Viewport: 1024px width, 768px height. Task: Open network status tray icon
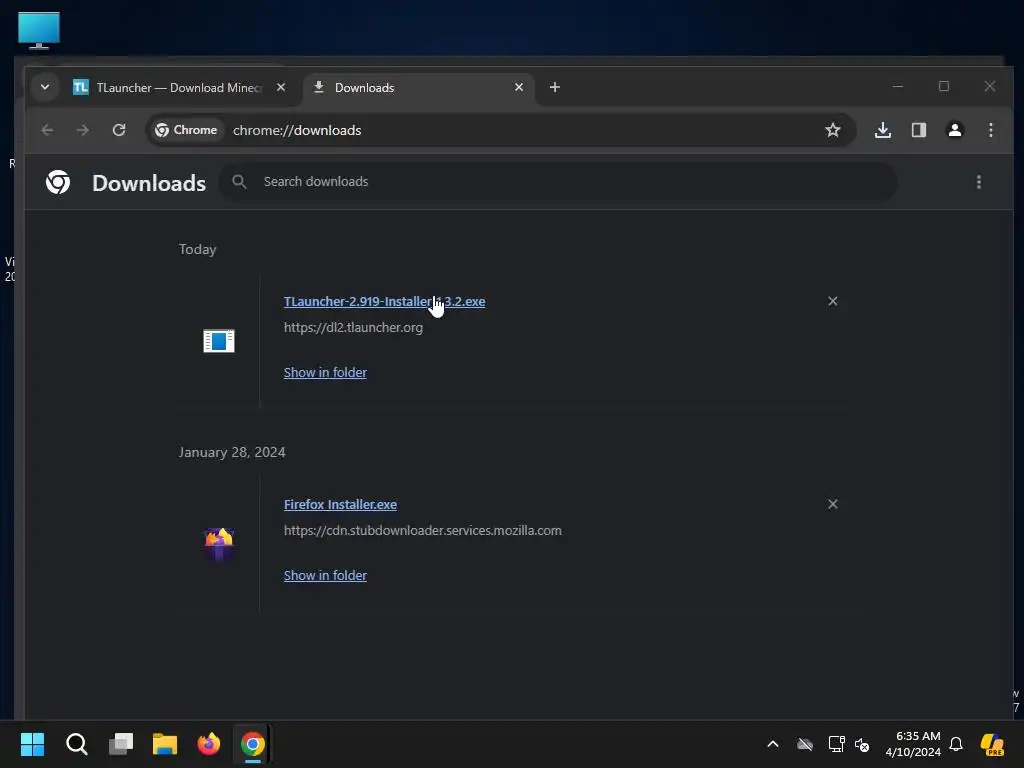[836, 744]
